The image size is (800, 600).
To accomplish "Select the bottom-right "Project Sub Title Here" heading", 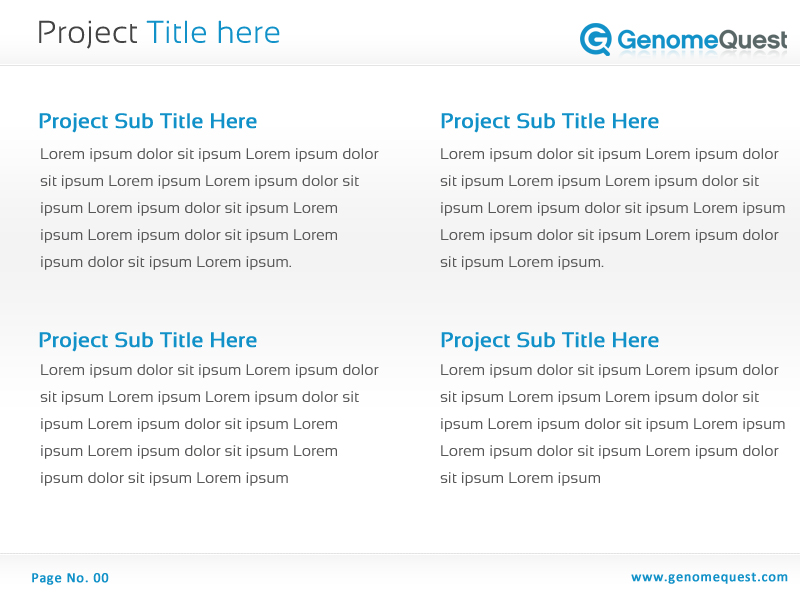I will (549, 340).
